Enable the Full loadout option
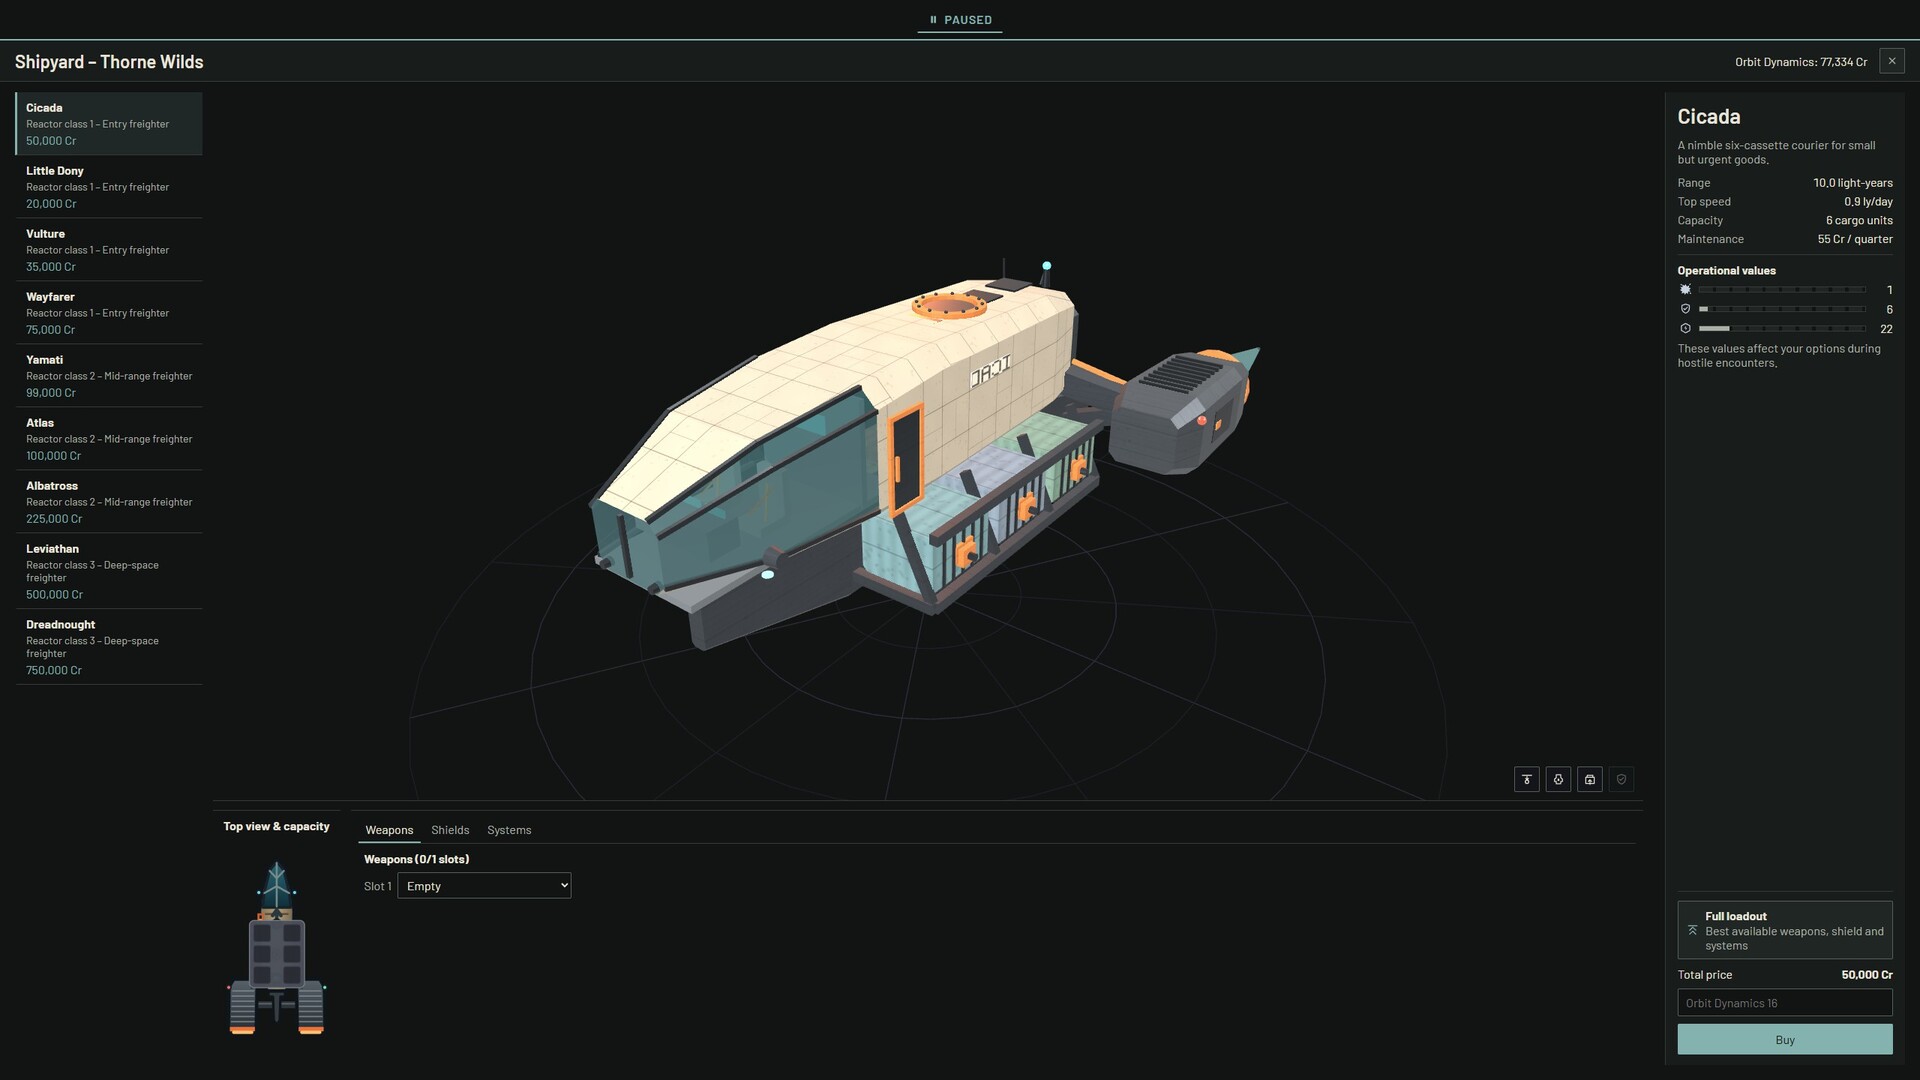This screenshot has height=1080, width=1920. 1784,930
